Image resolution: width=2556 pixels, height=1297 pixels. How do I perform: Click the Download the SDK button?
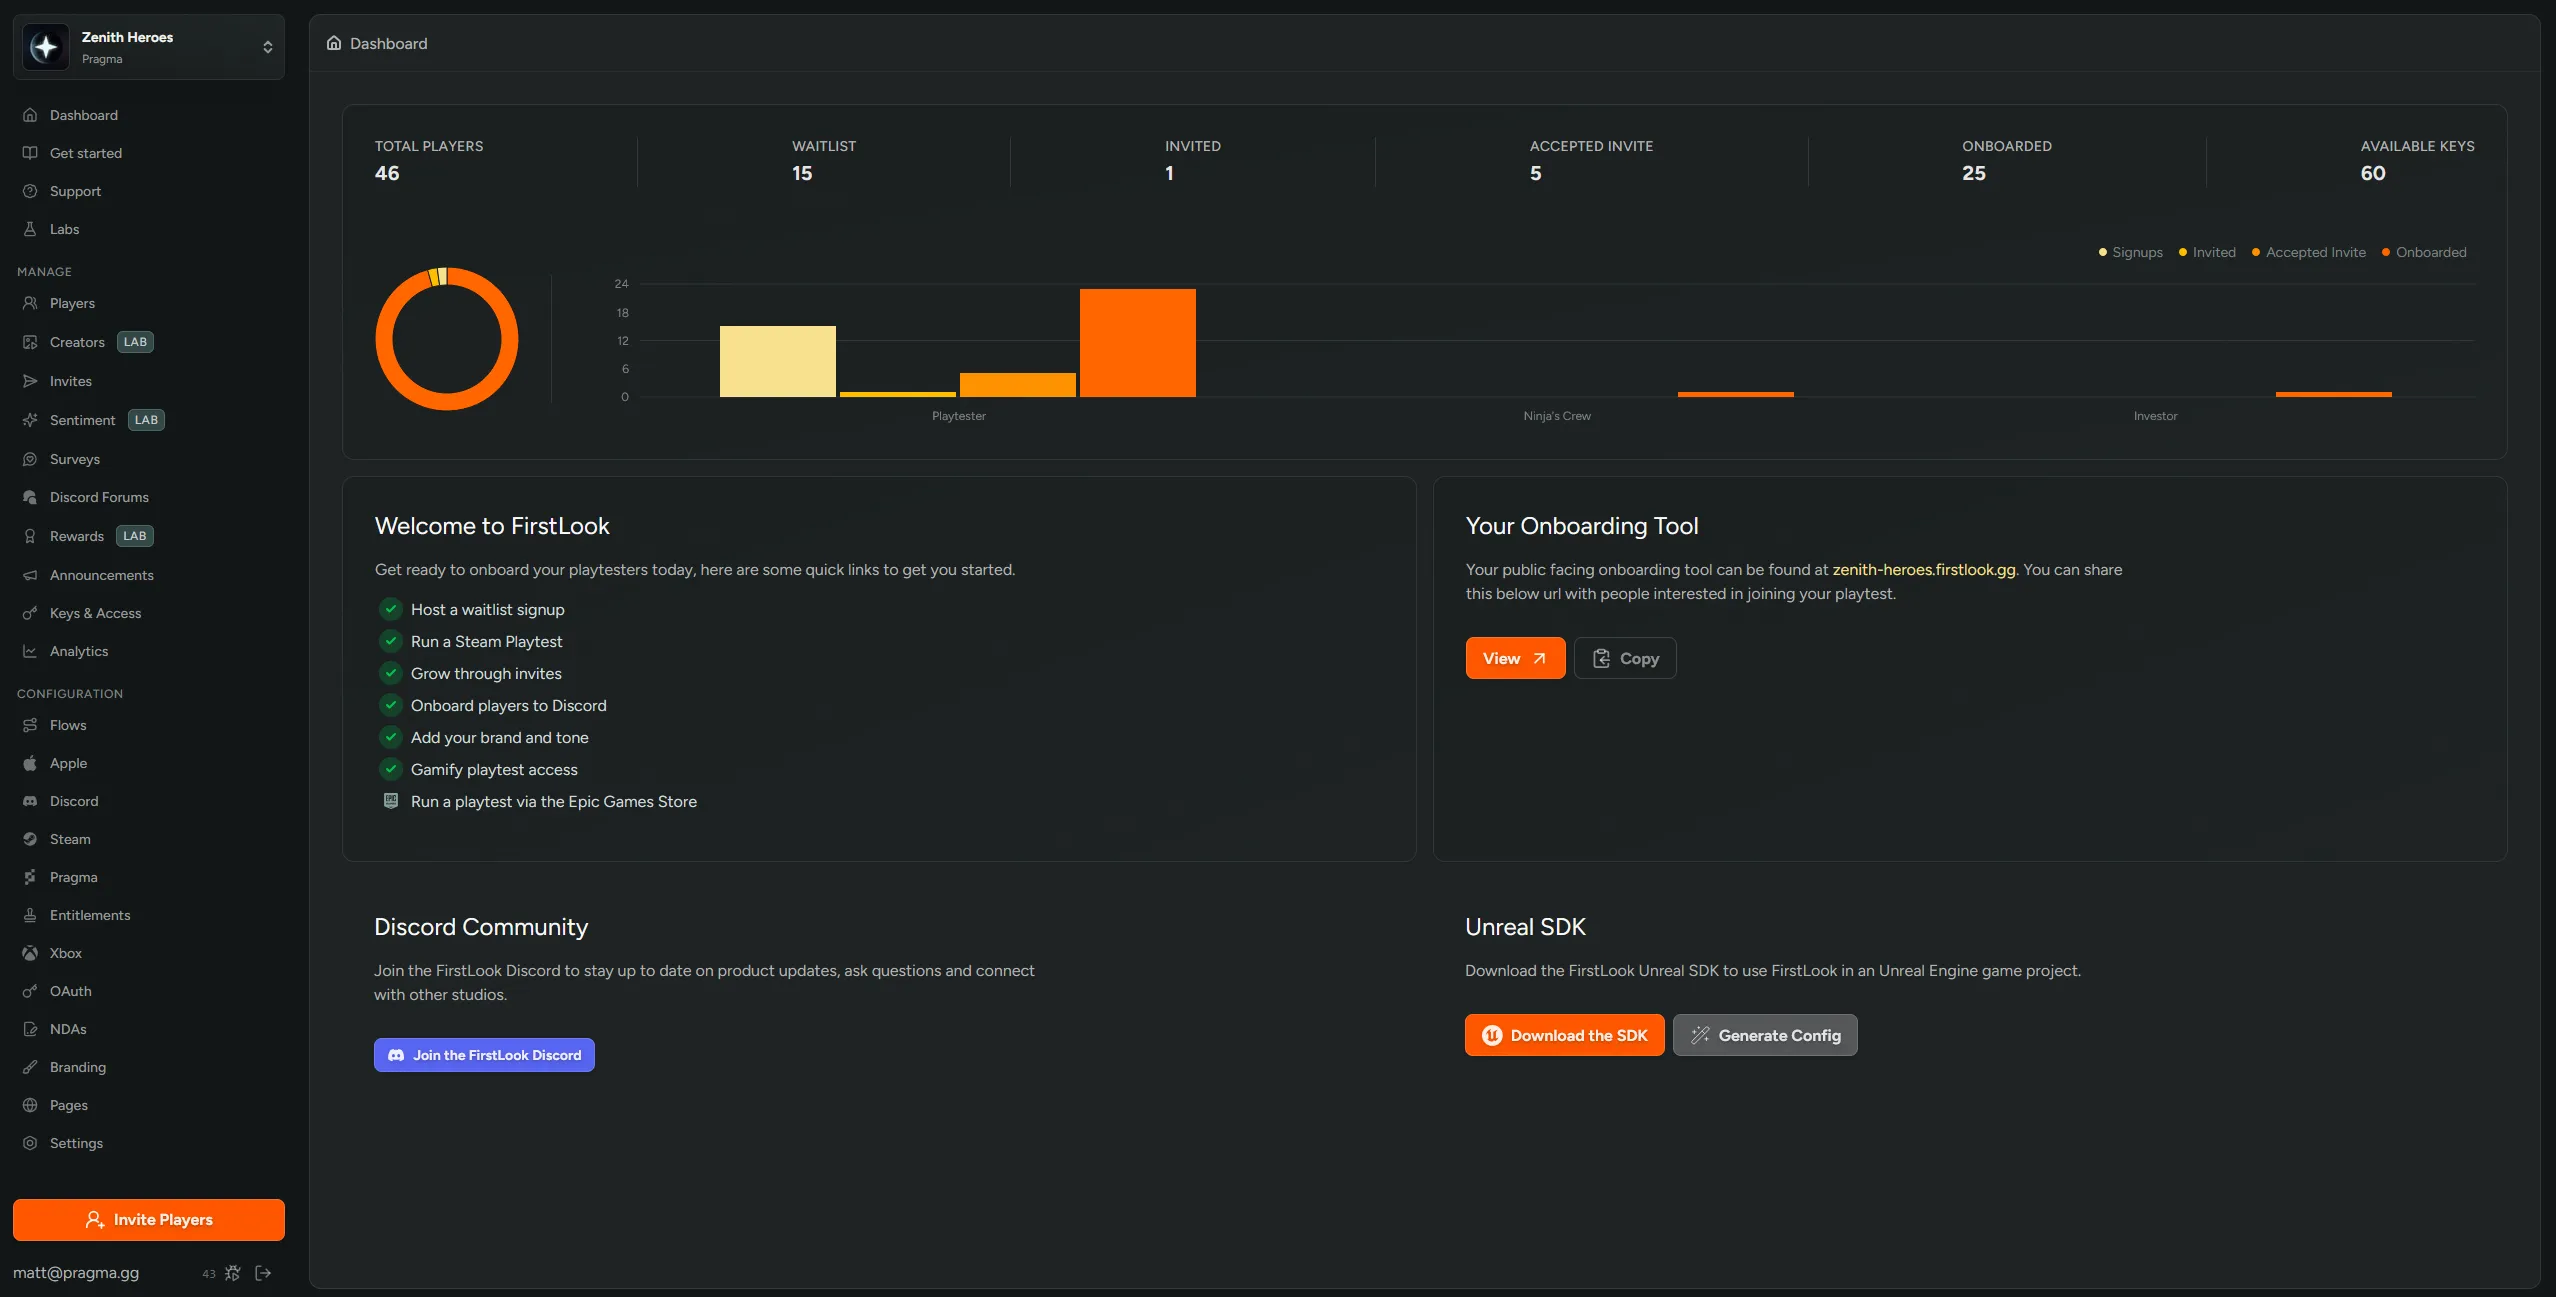point(1564,1035)
